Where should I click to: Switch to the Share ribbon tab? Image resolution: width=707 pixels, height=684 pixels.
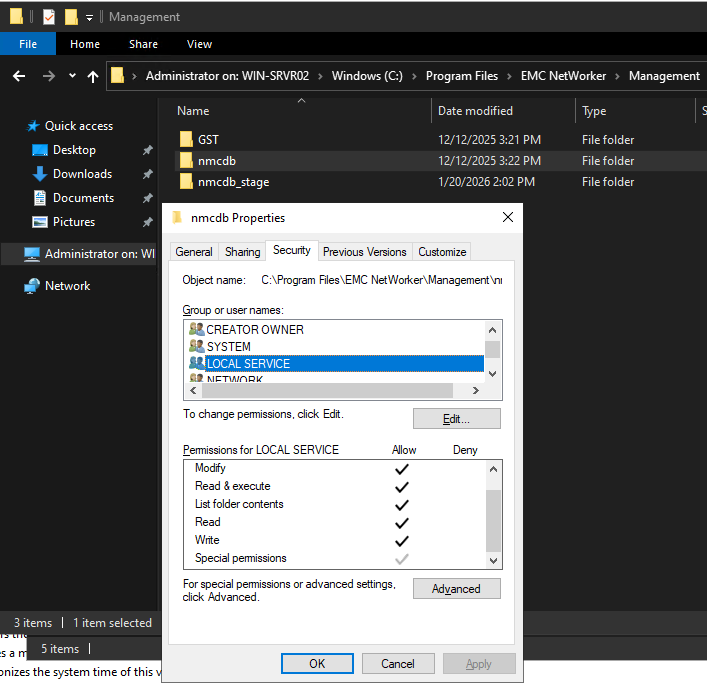tap(143, 44)
